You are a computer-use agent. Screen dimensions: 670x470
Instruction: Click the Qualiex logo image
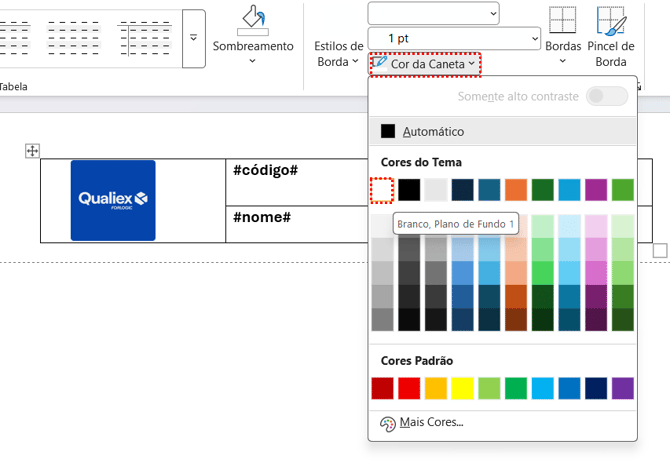point(113,200)
